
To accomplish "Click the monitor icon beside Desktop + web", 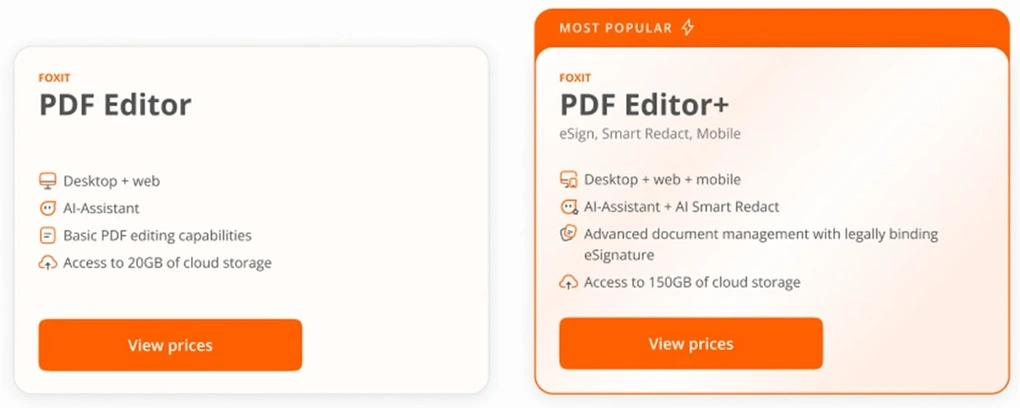I will tap(47, 181).
